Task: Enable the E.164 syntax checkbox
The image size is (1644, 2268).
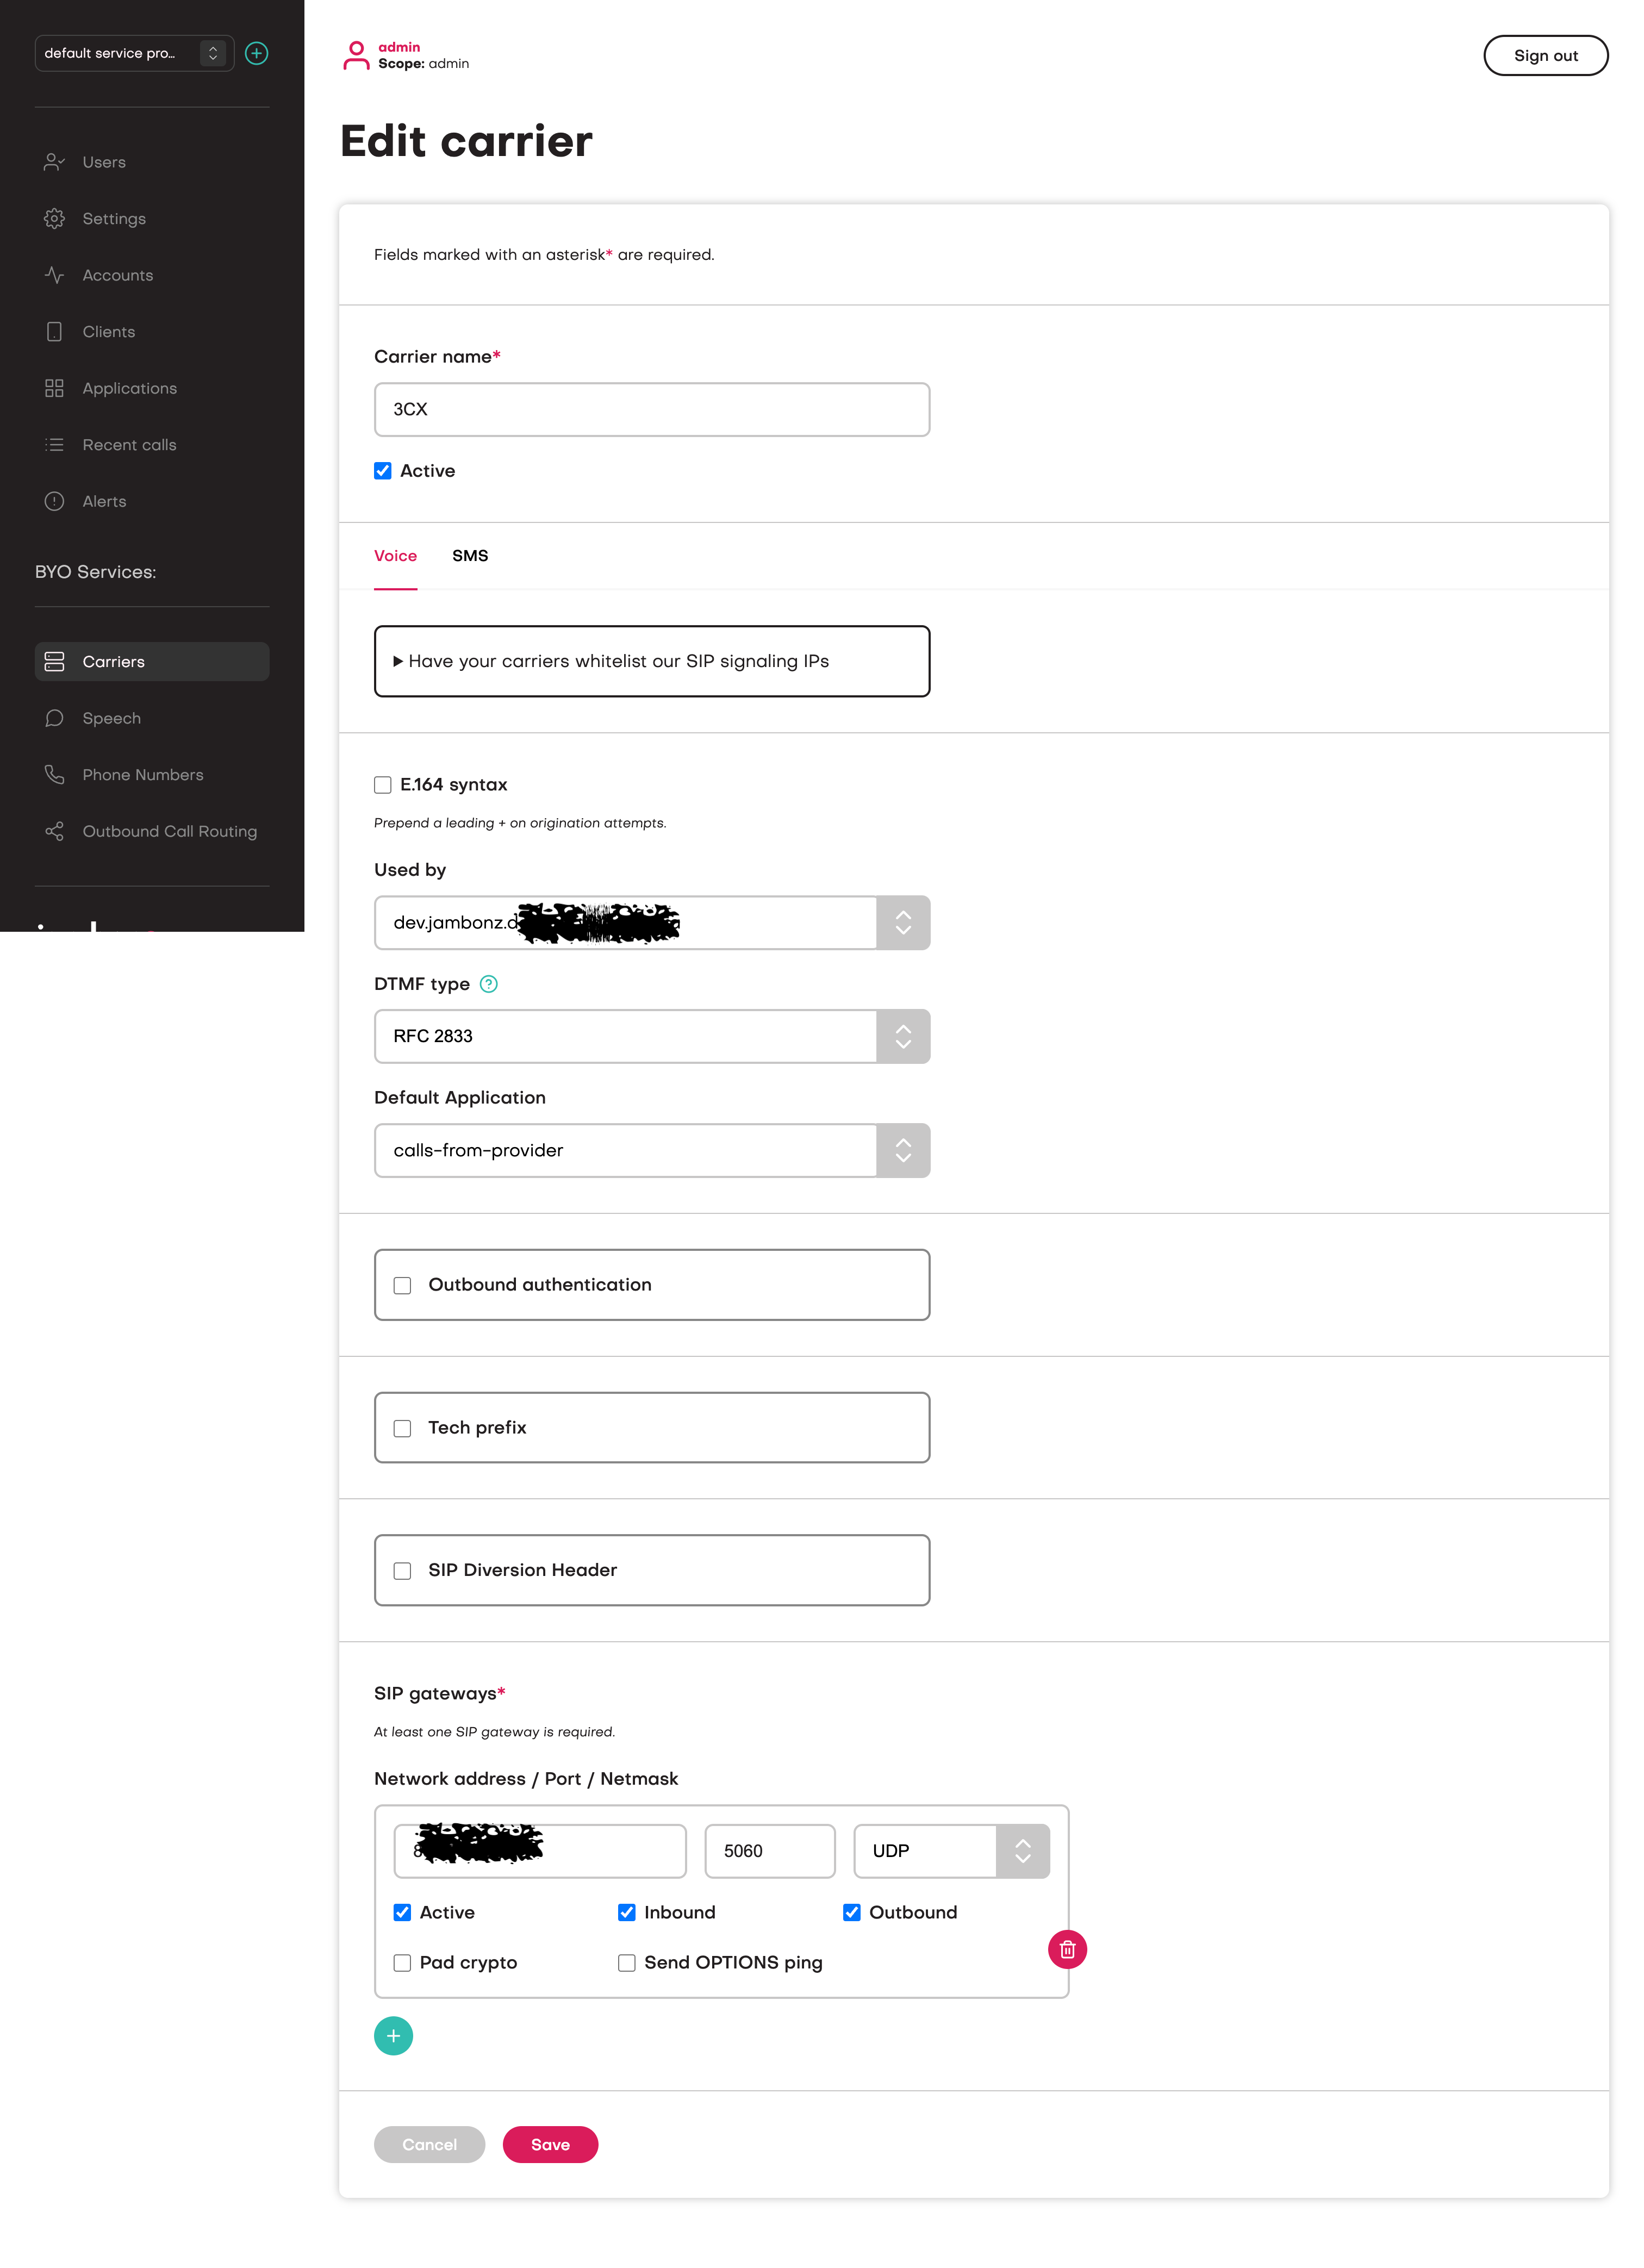Action: (383, 785)
